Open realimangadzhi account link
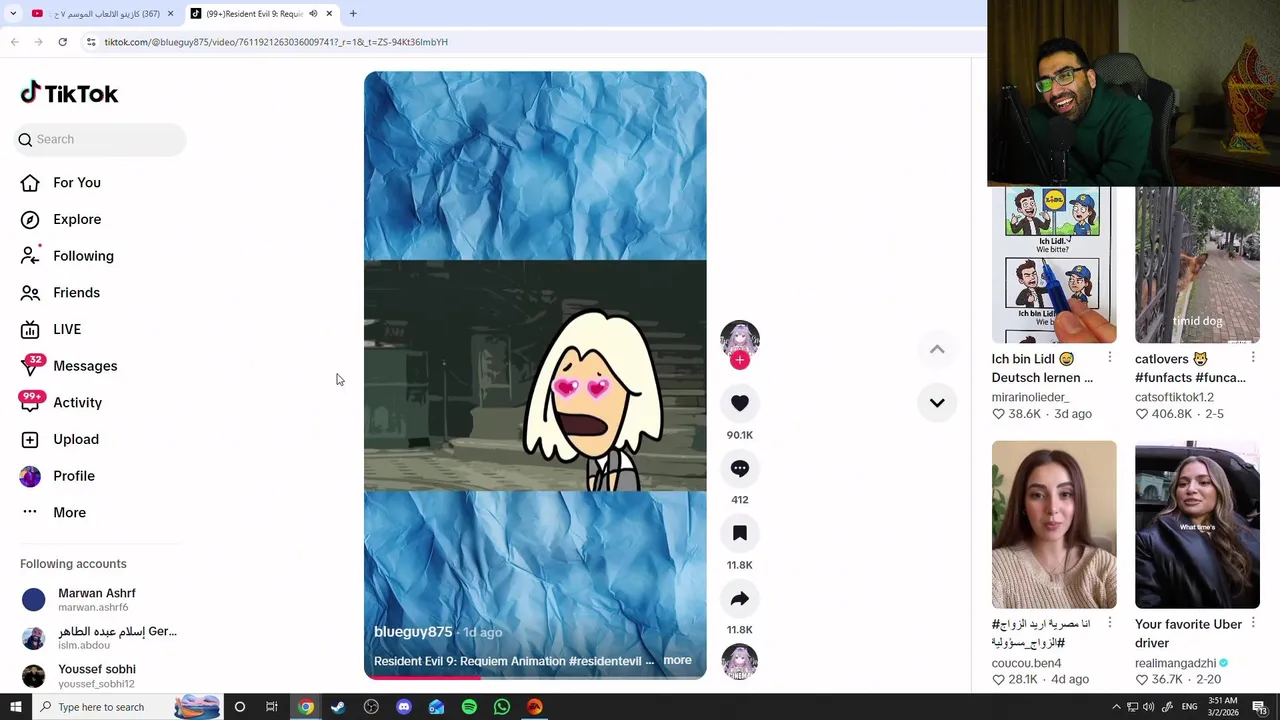The width and height of the screenshot is (1280, 720). [1176, 663]
